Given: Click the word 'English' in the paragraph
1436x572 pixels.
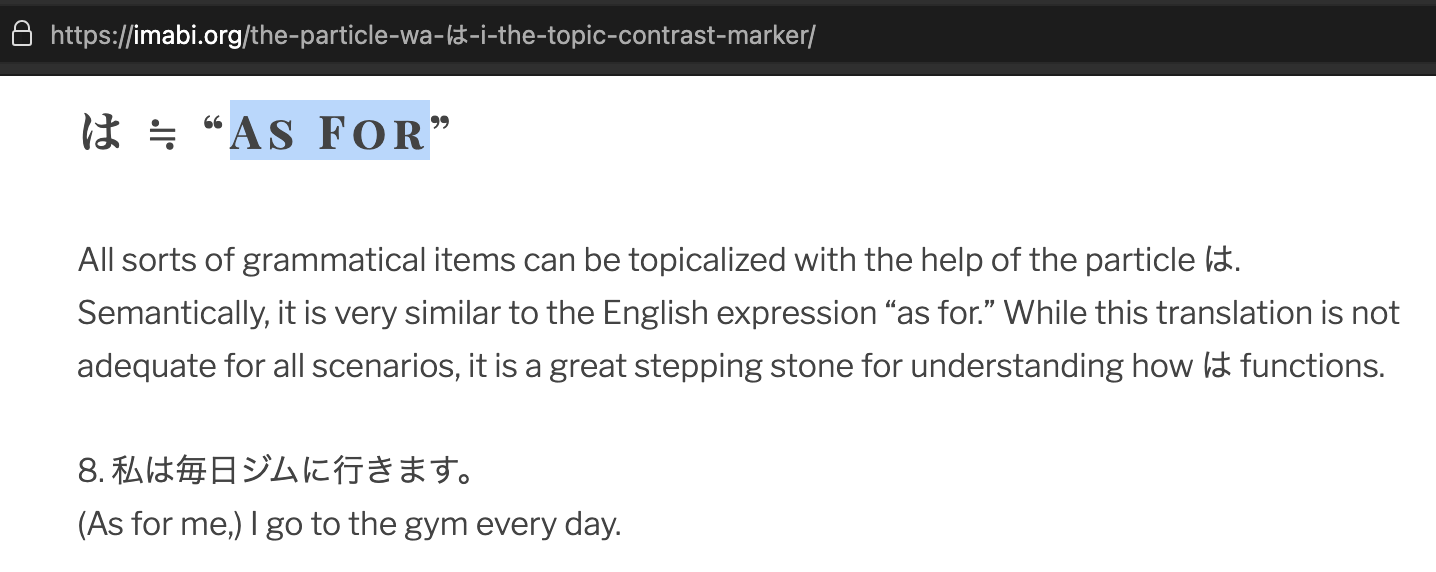Looking at the screenshot, I should (x=654, y=313).
